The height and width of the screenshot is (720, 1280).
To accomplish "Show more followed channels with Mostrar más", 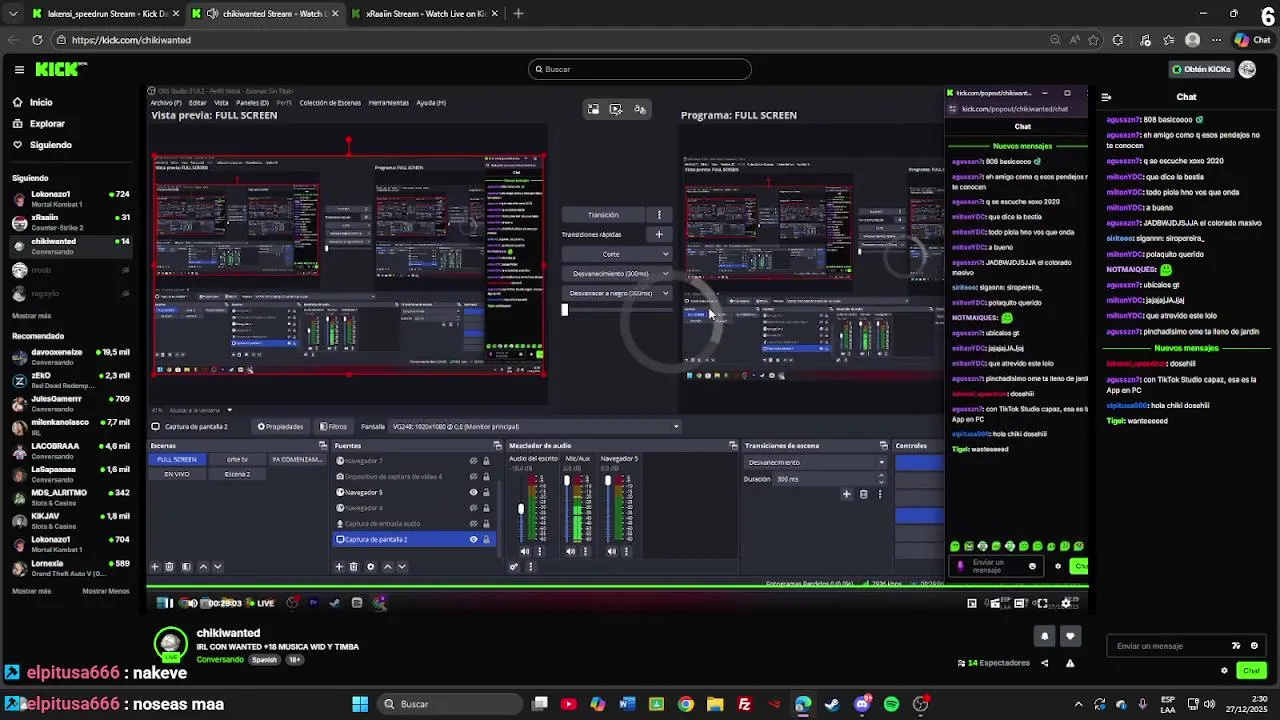I will click(x=31, y=316).
